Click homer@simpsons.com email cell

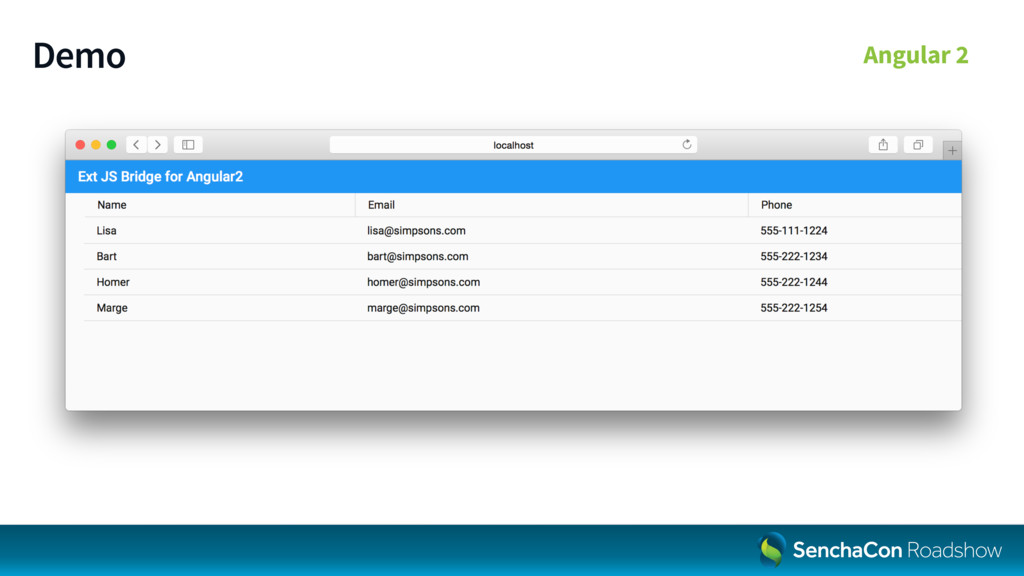tap(552, 282)
